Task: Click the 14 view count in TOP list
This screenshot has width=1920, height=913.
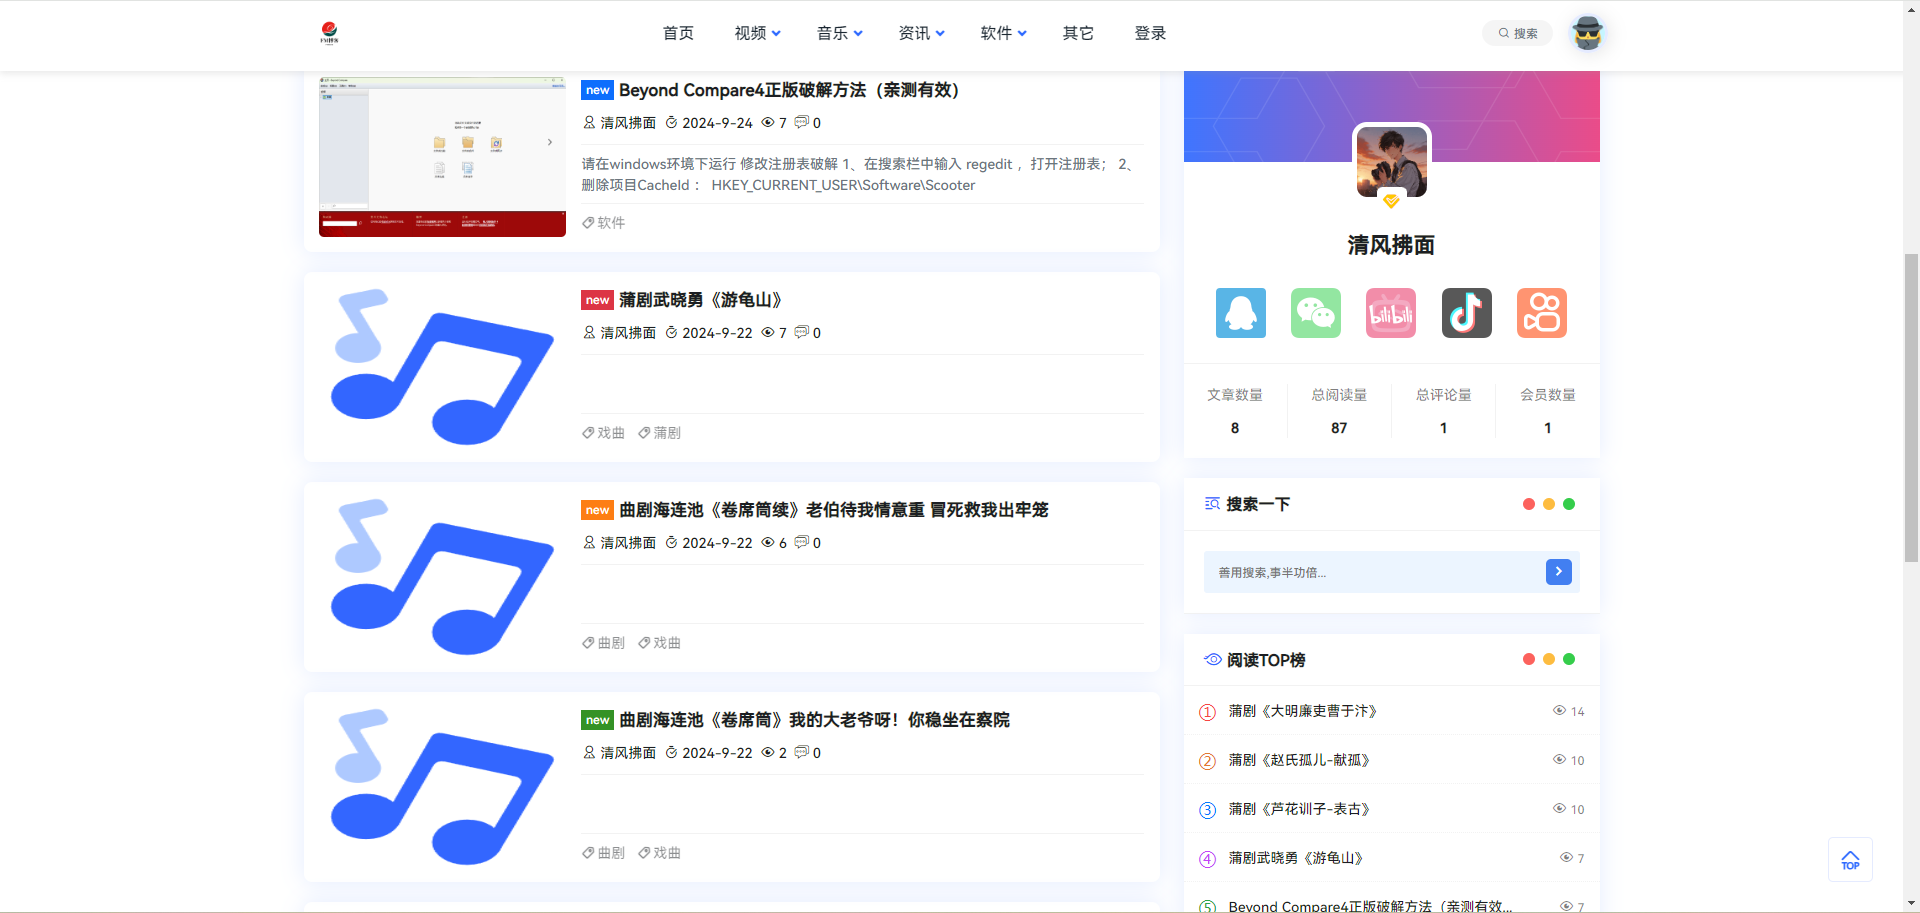Action: tap(1577, 712)
